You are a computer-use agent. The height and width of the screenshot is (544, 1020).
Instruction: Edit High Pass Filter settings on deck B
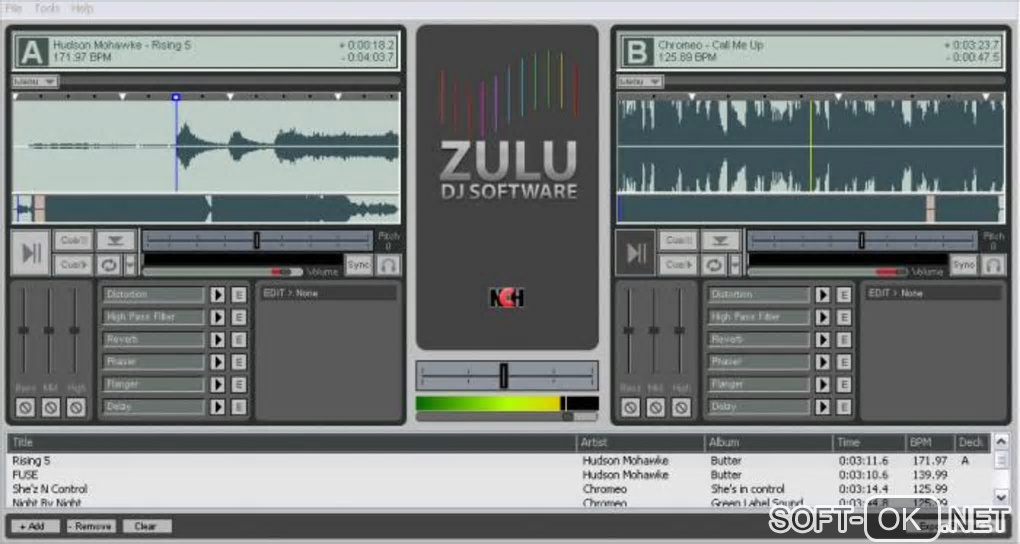[x=844, y=317]
